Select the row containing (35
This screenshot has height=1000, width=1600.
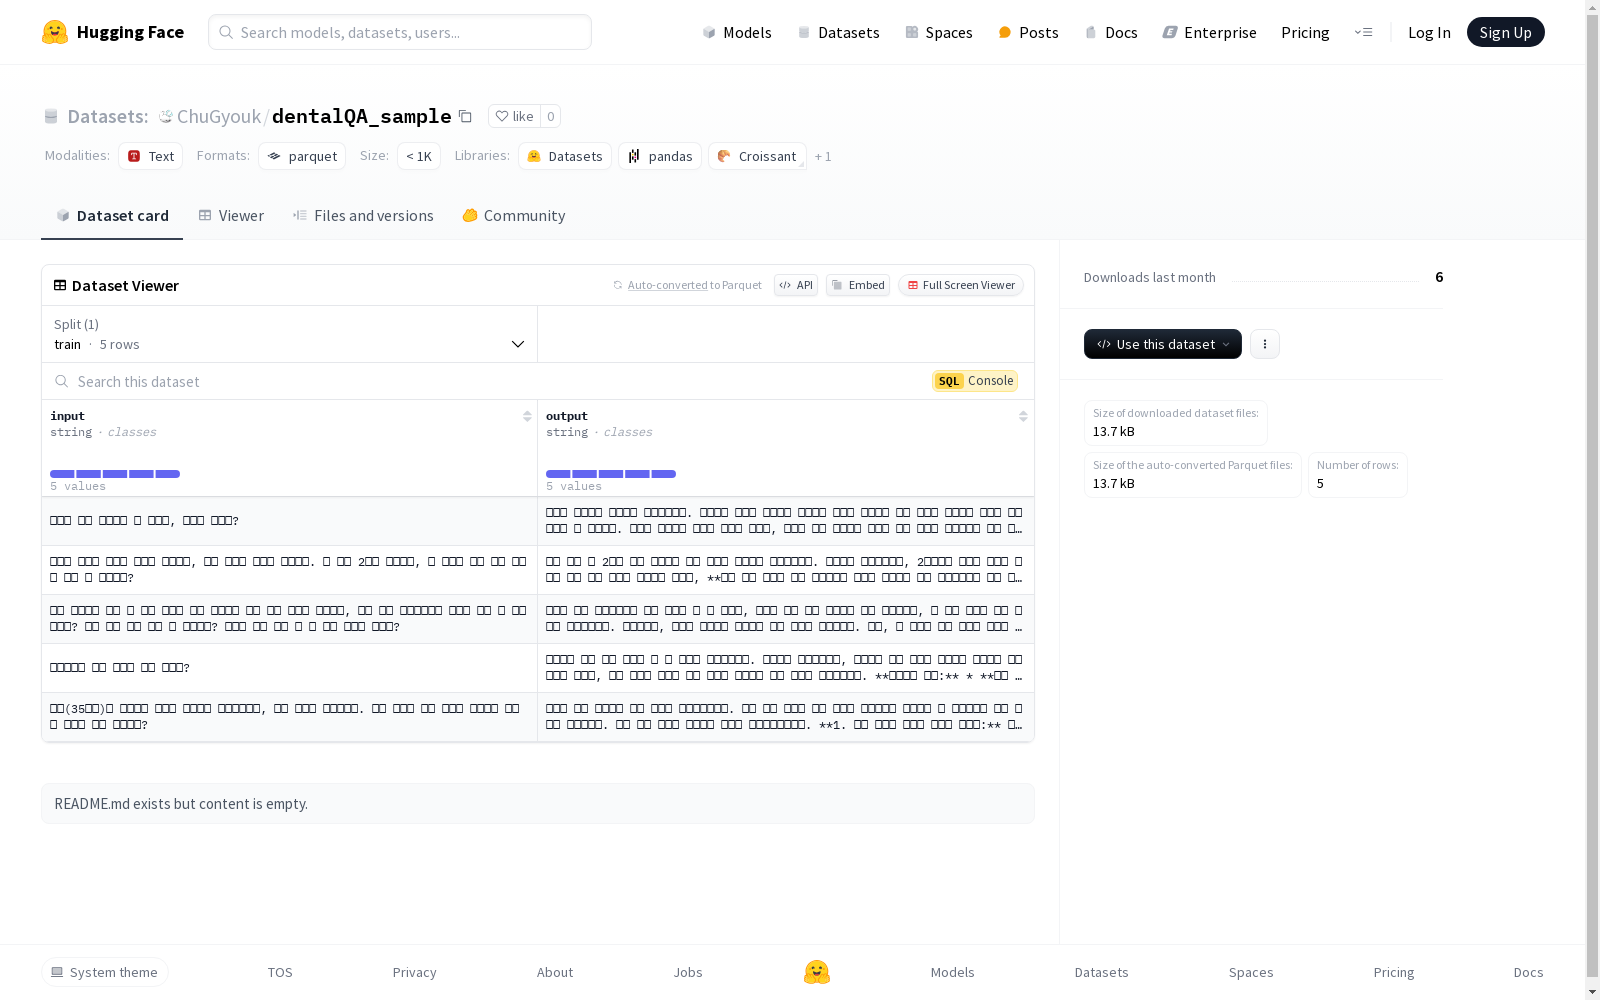click(x=538, y=716)
